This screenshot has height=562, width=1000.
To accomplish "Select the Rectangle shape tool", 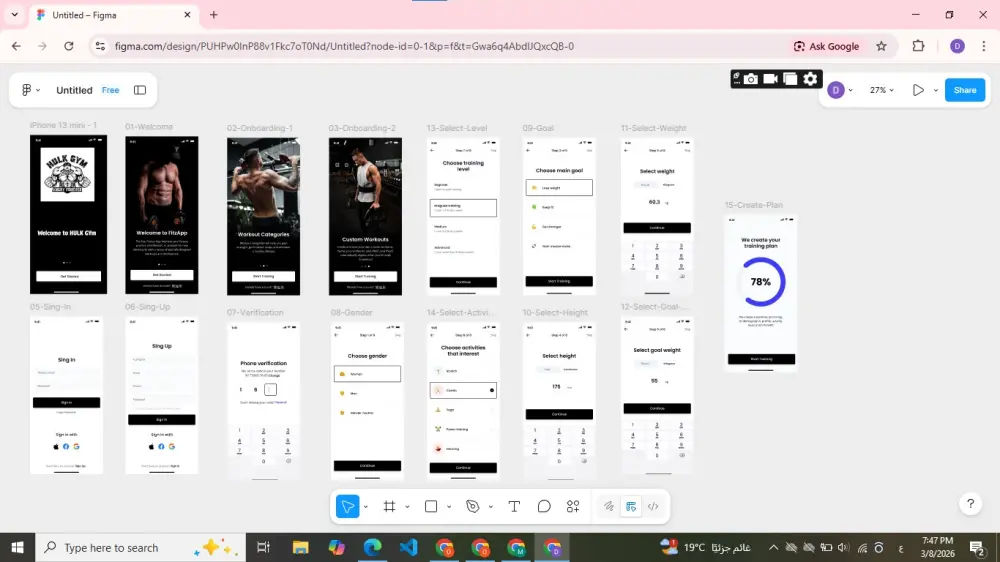I will tap(431, 507).
